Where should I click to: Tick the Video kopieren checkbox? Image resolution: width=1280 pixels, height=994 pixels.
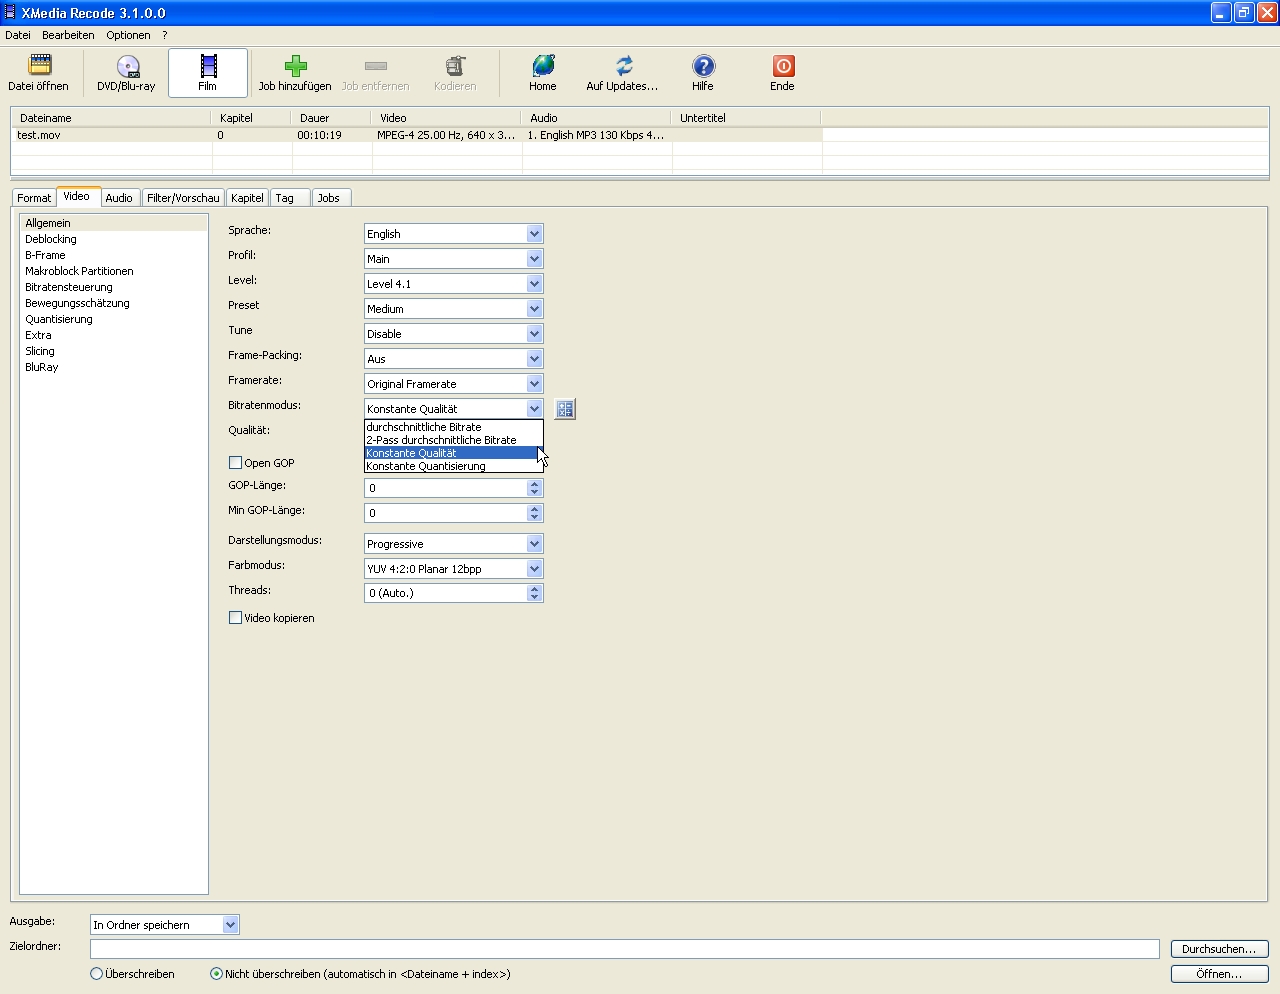(236, 618)
